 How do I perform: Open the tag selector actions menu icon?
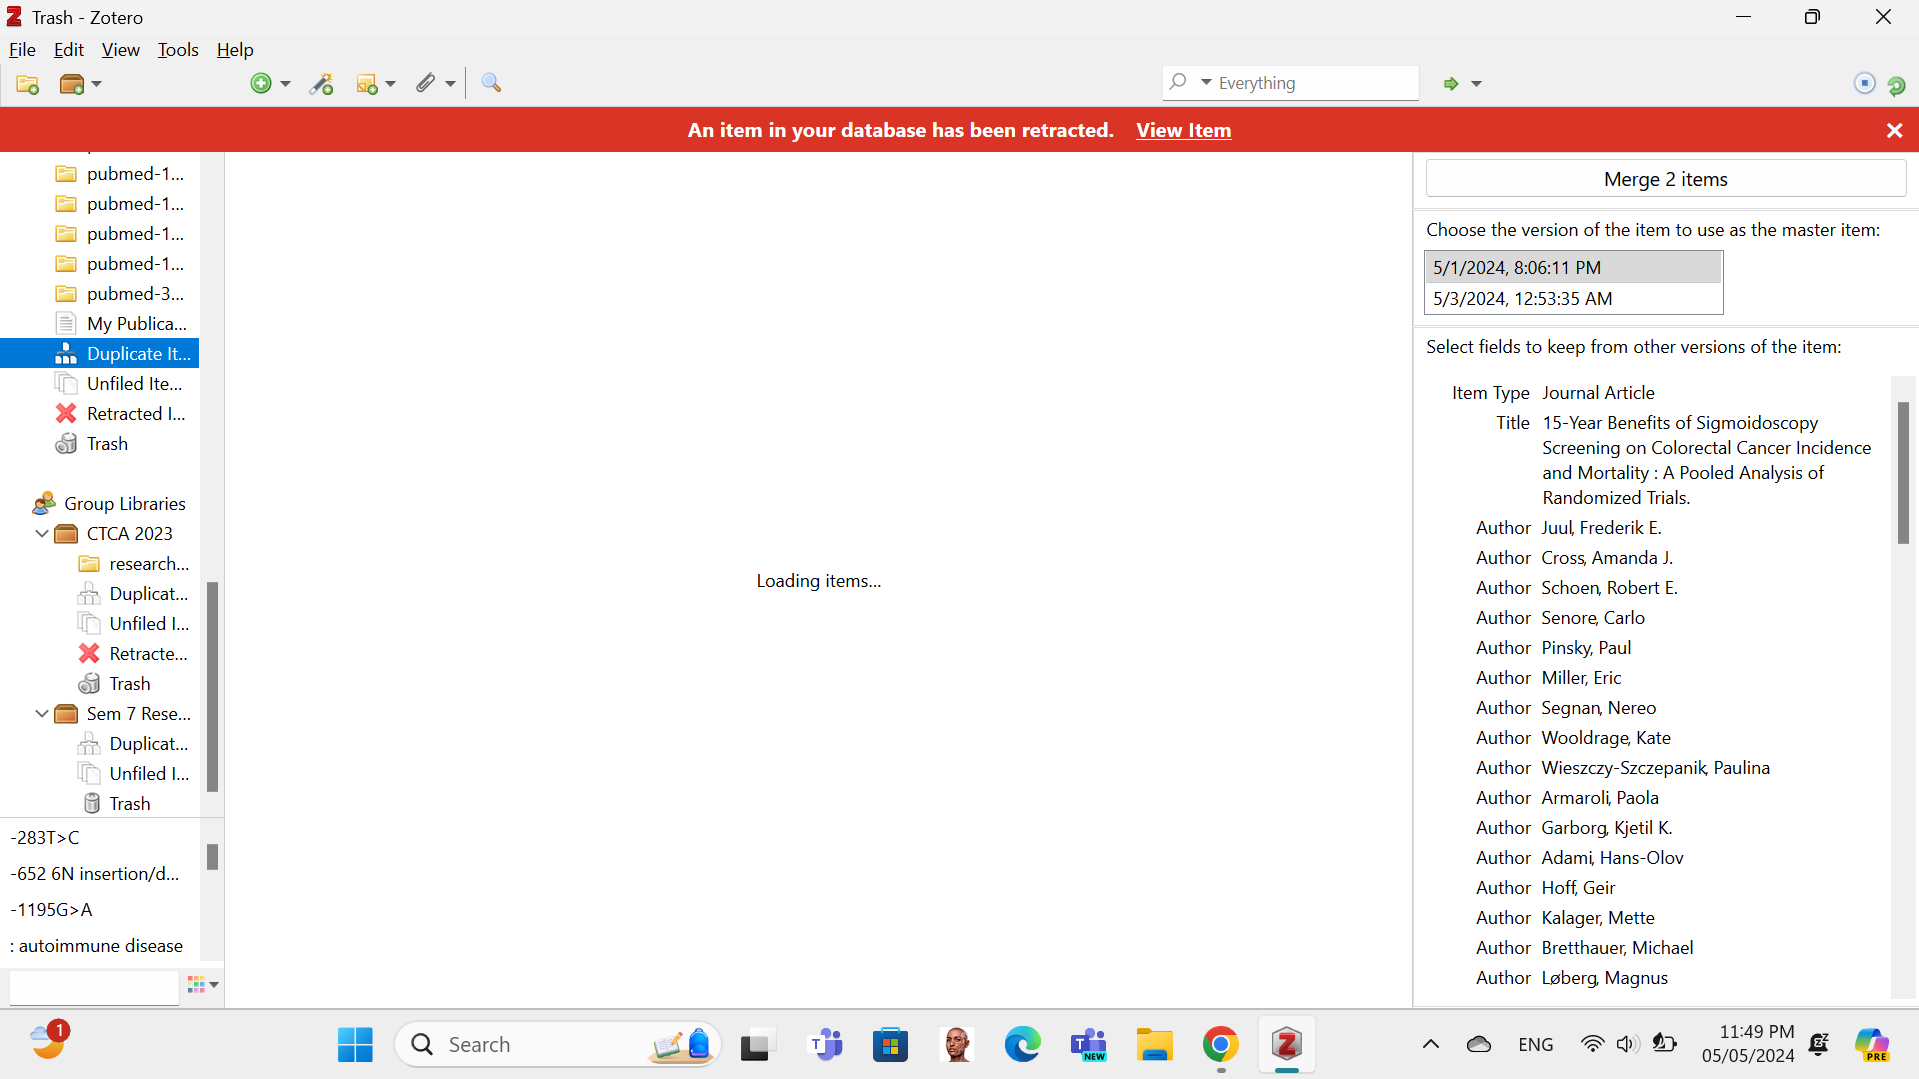(x=203, y=985)
